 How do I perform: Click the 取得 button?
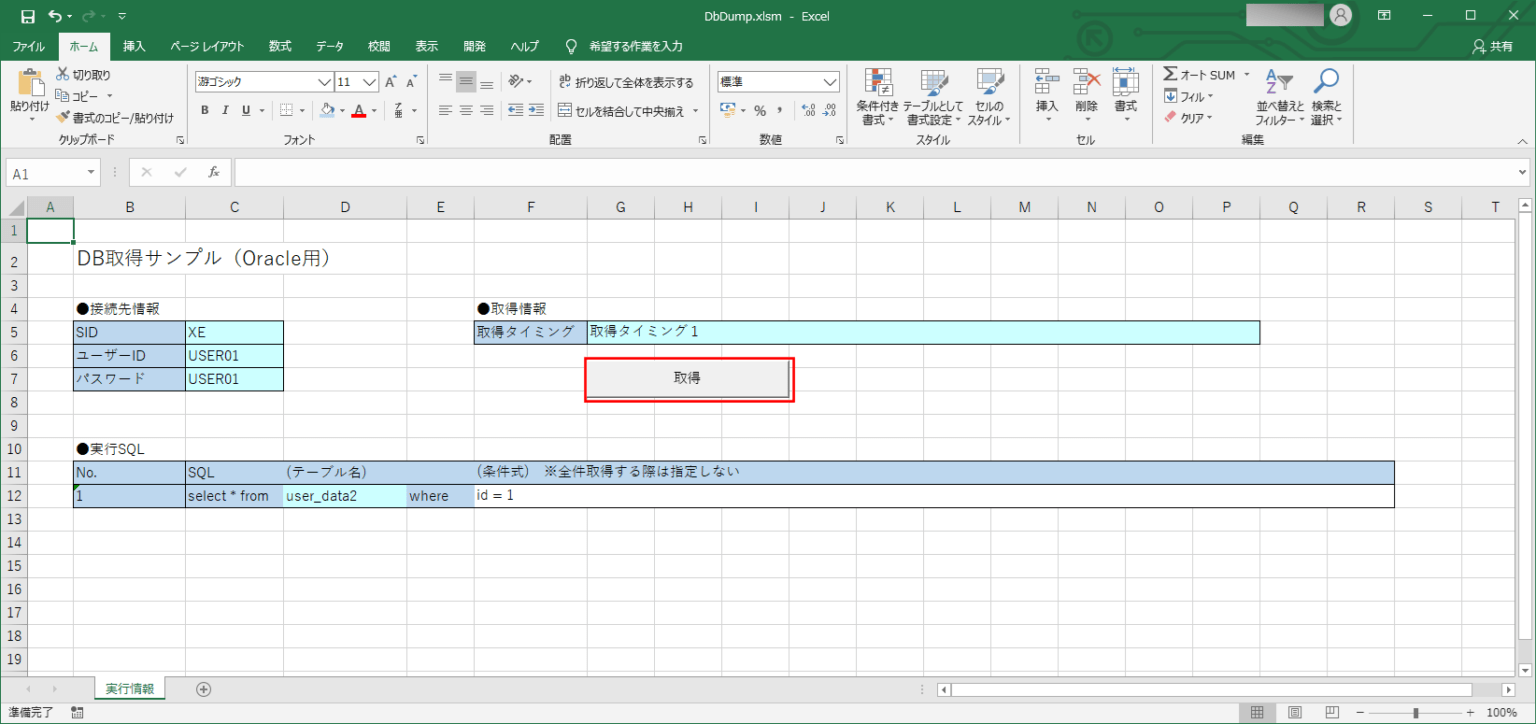tap(688, 378)
